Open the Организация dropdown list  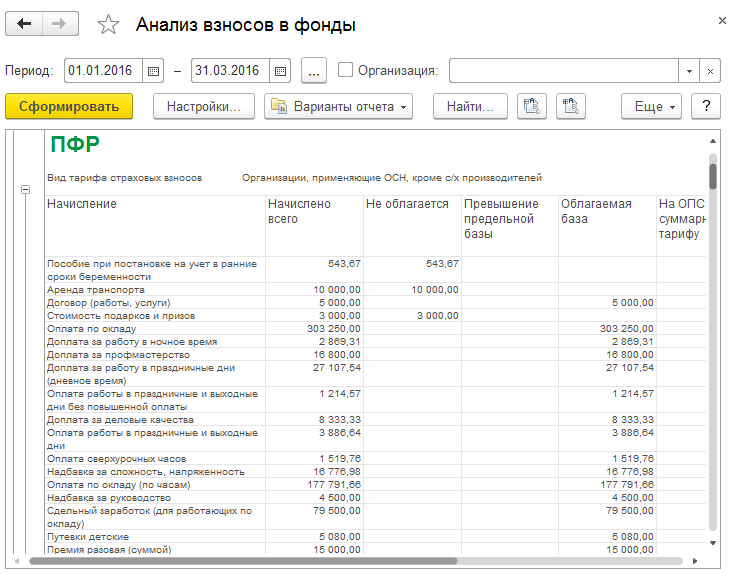coord(689,71)
